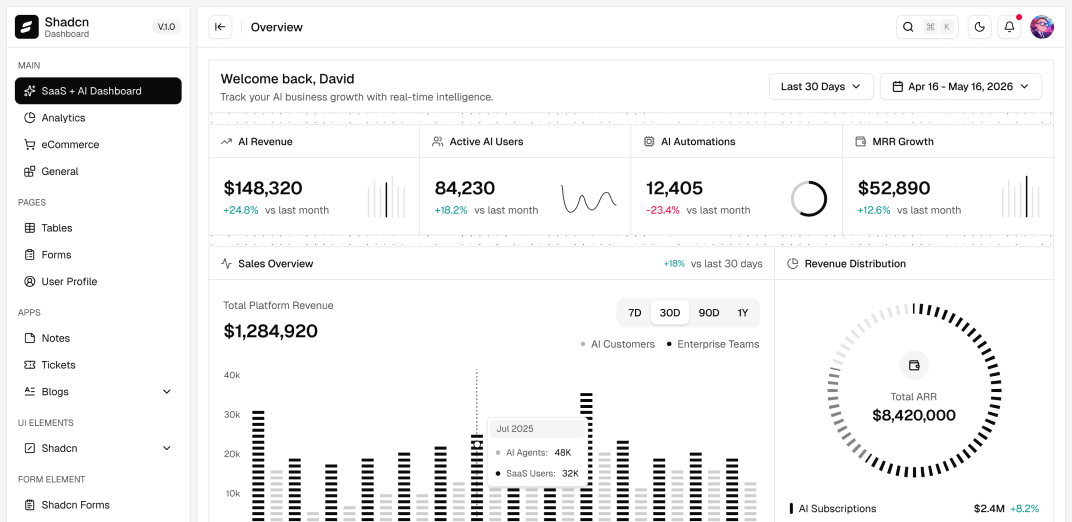
Task: Click the sparkles icon beside SaaS + AI Dashboard
Action: click(x=29, y=91)
